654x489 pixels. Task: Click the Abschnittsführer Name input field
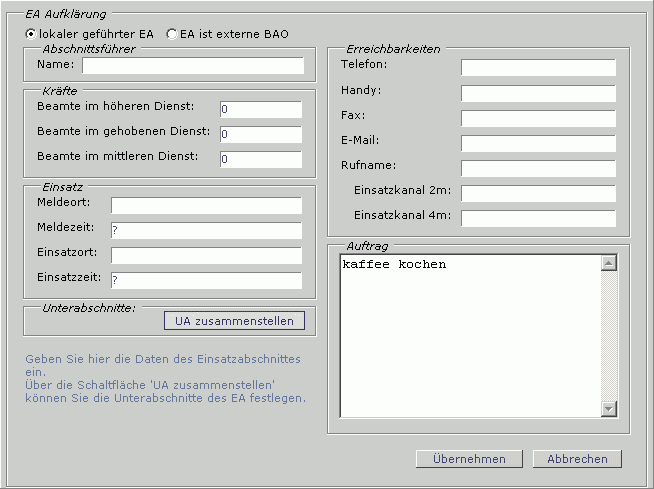point(192,66)
